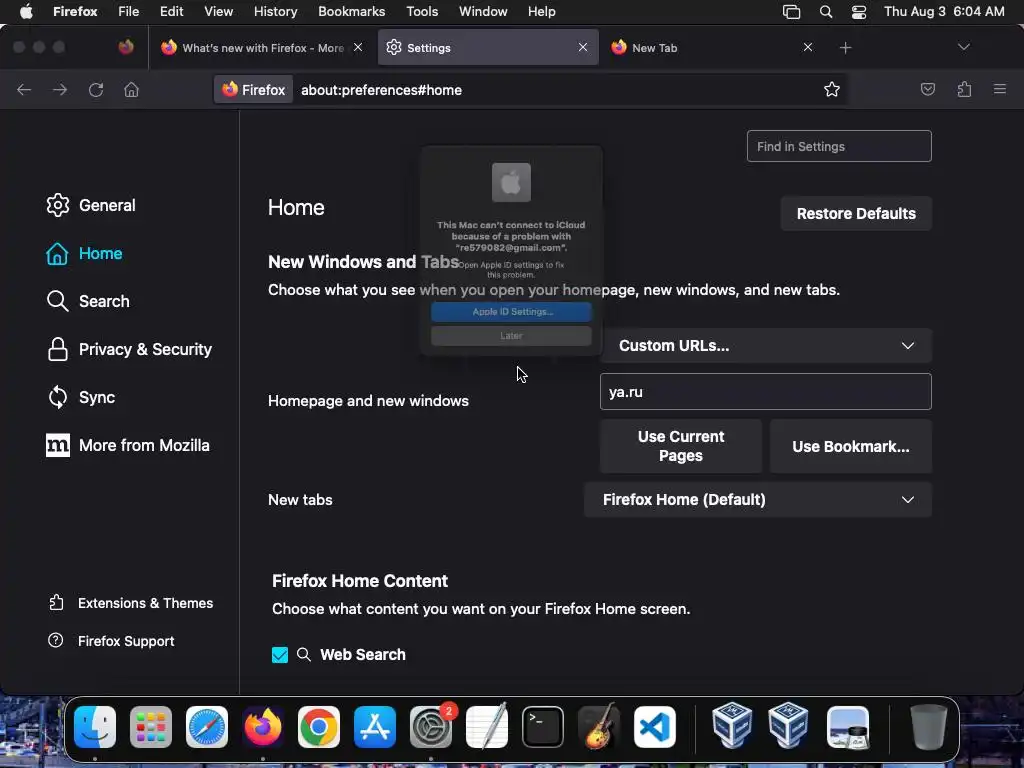Open Launchpad from the dock
Screen dimensions: 1024x768
(x=151, y=727)
